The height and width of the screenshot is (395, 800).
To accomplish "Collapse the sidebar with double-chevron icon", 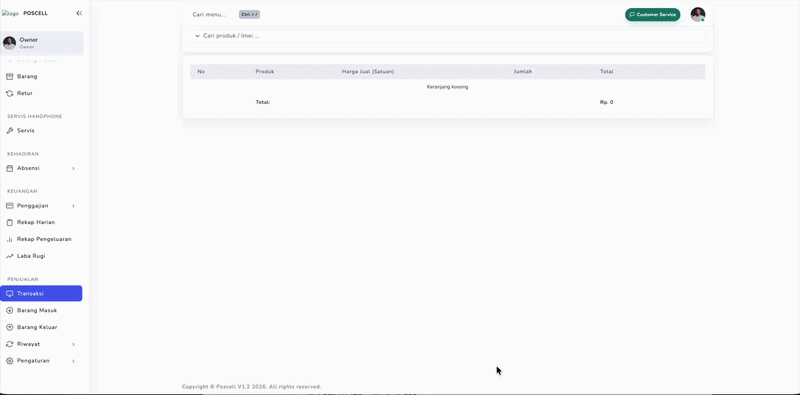I will point(79,13).
